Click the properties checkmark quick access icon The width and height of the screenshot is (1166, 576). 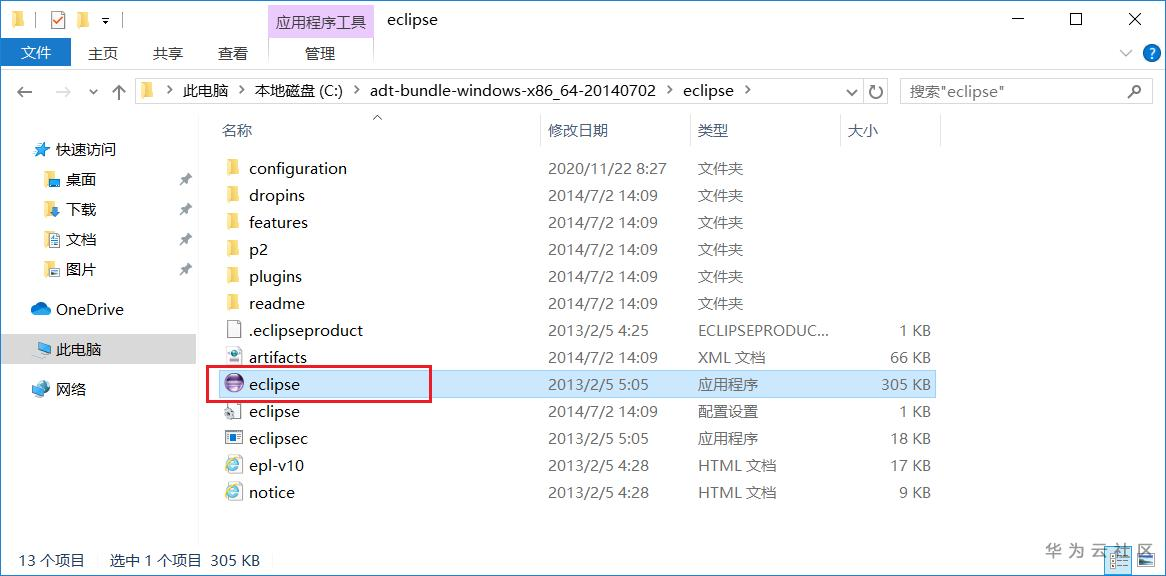58,20
